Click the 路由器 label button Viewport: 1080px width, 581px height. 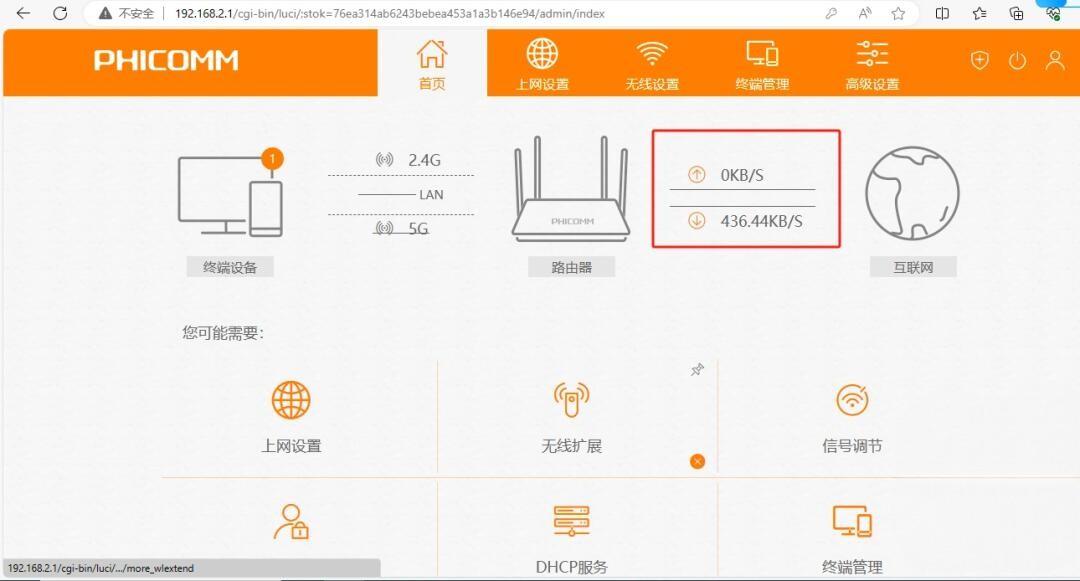[x=572, y=267]
